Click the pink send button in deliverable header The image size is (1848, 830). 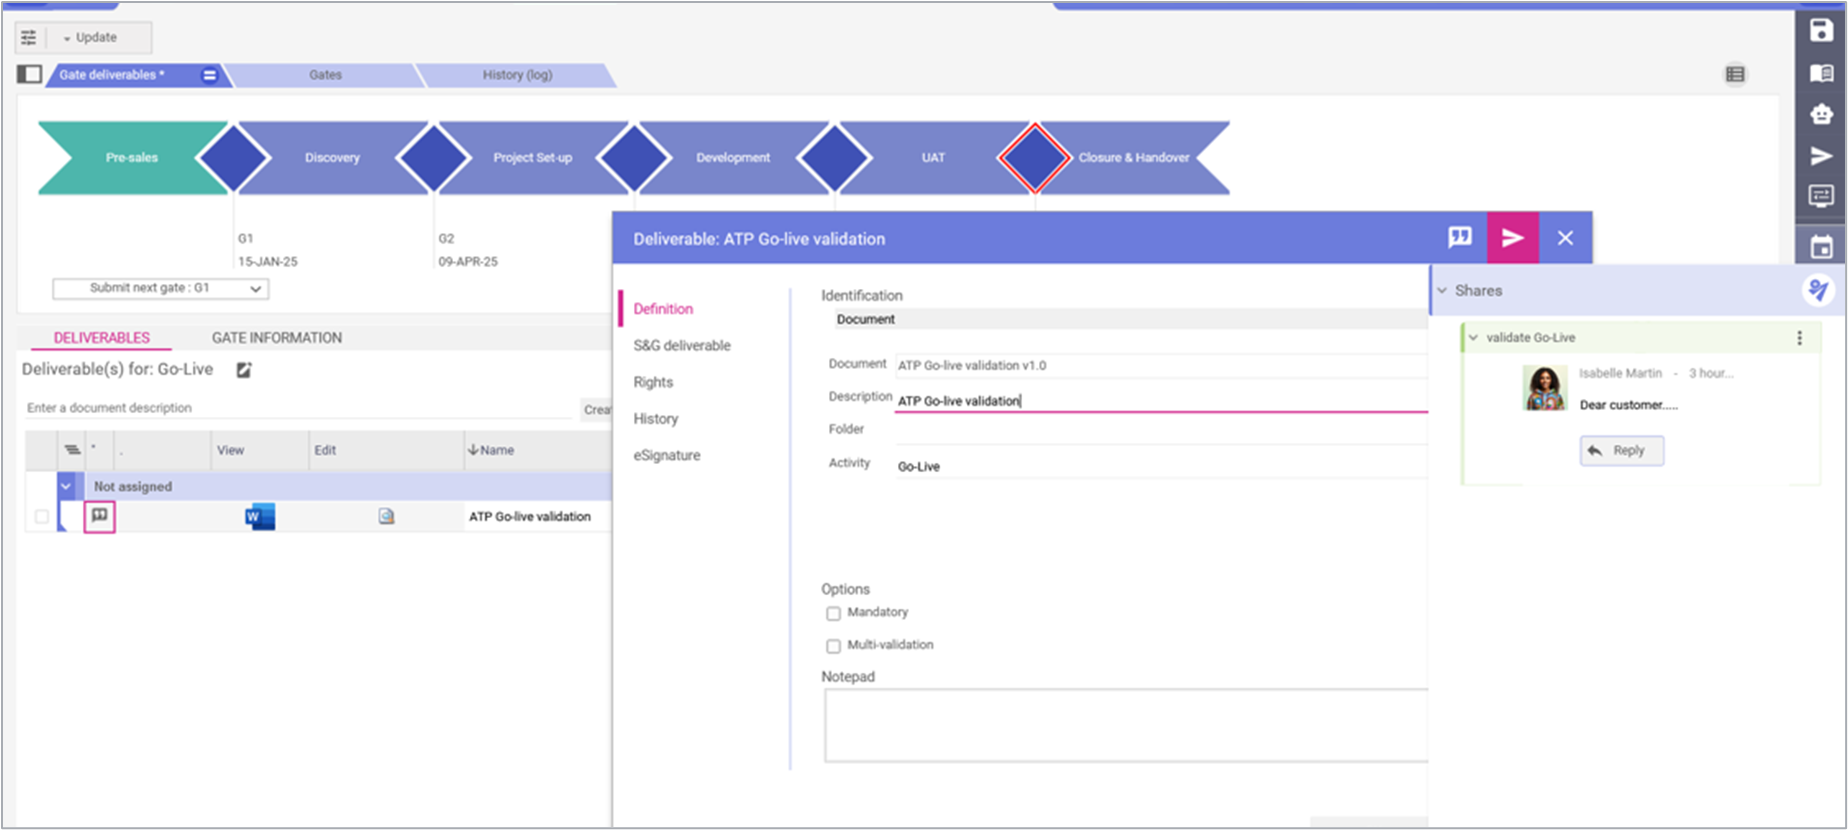(1512, 238)
